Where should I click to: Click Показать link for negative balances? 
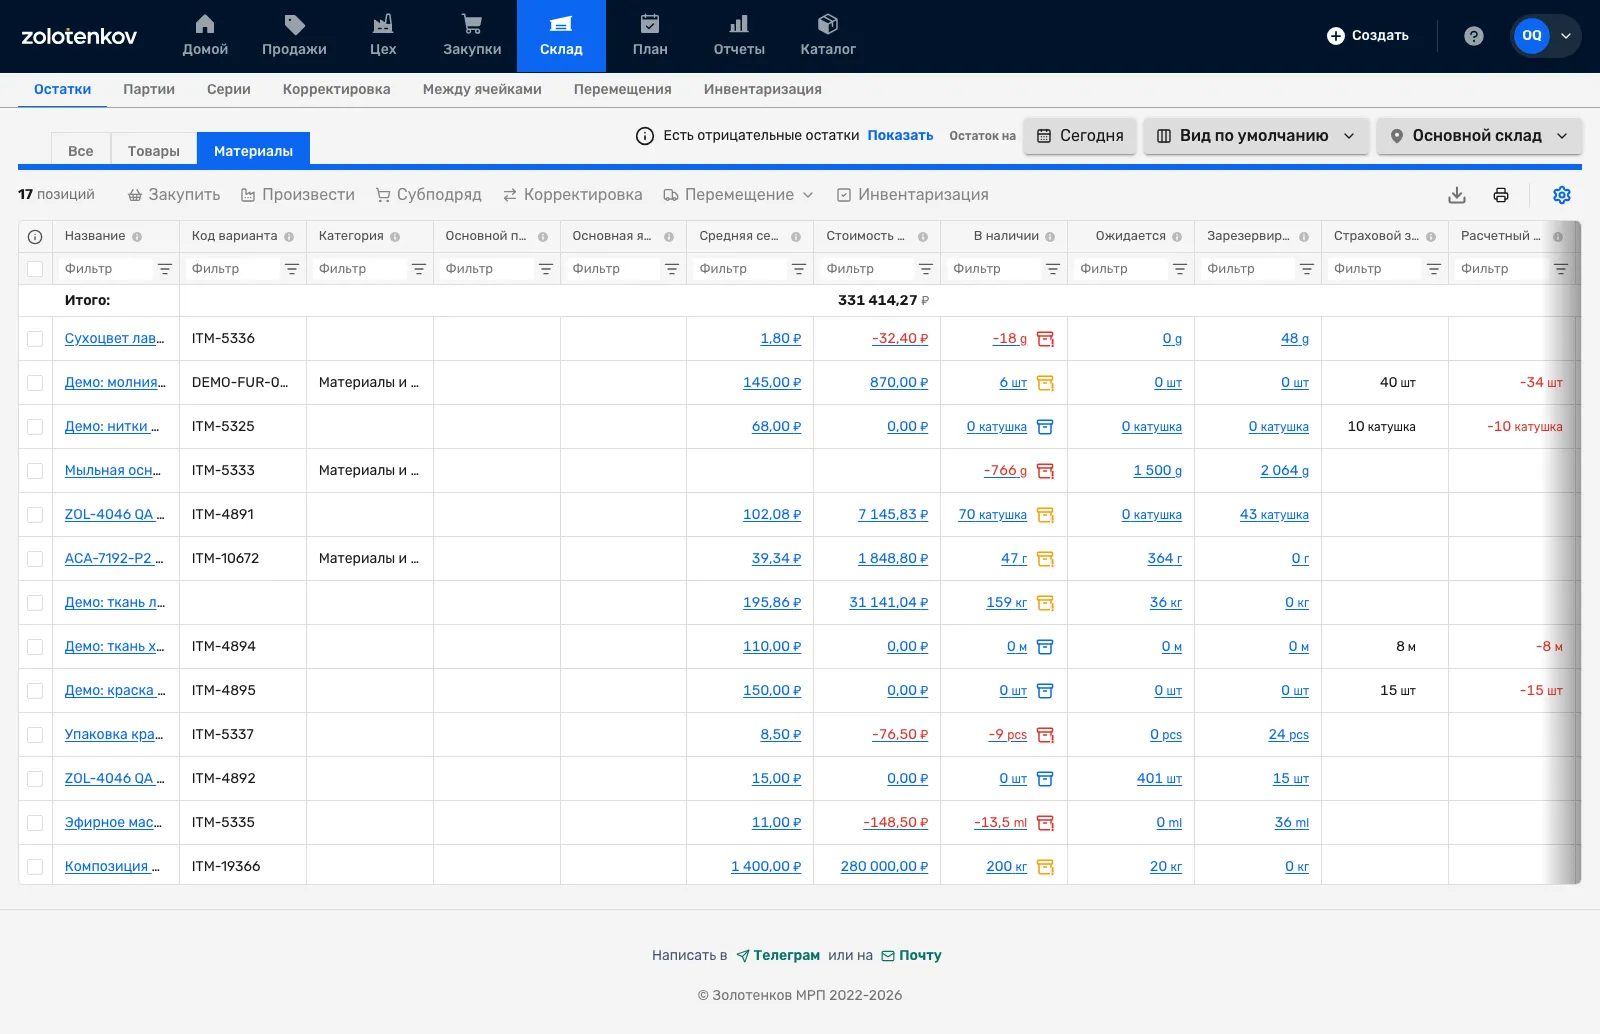click(x=900, y=136)
